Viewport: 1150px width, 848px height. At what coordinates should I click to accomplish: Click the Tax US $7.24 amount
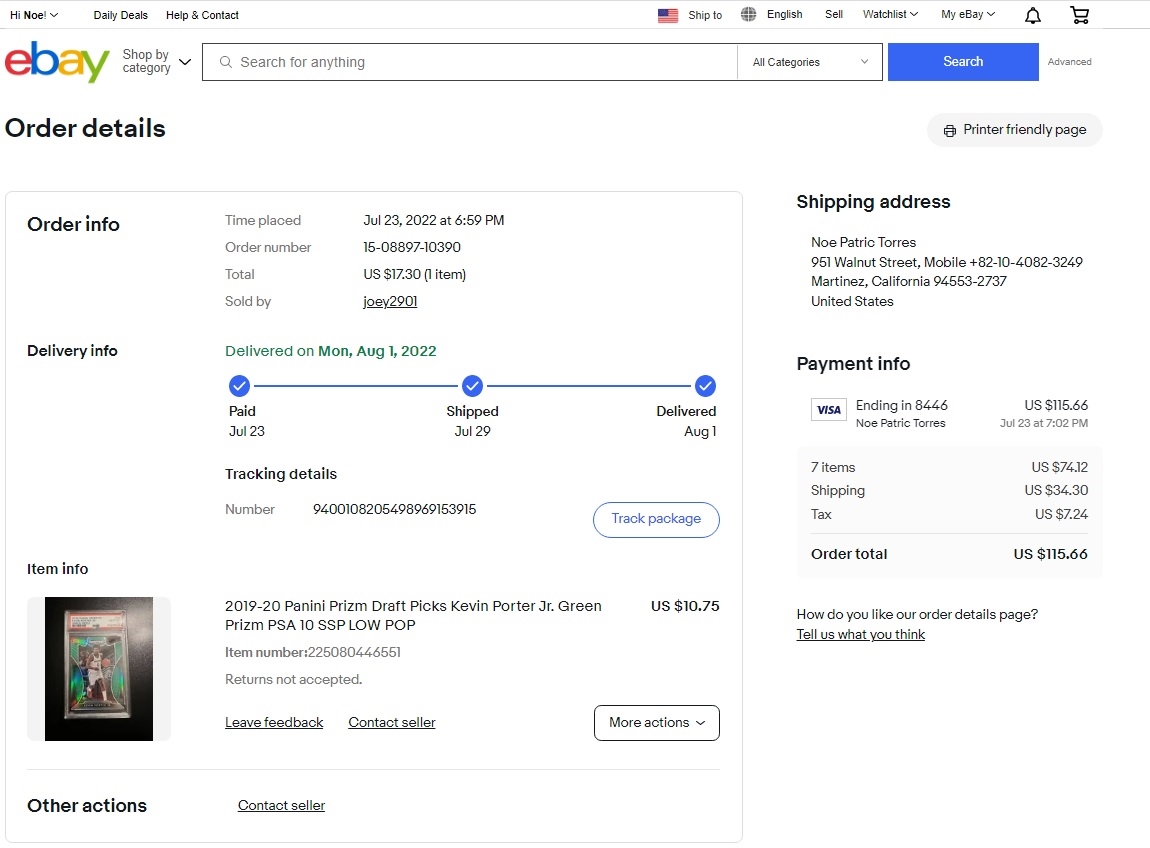(x=1061, y=514)
